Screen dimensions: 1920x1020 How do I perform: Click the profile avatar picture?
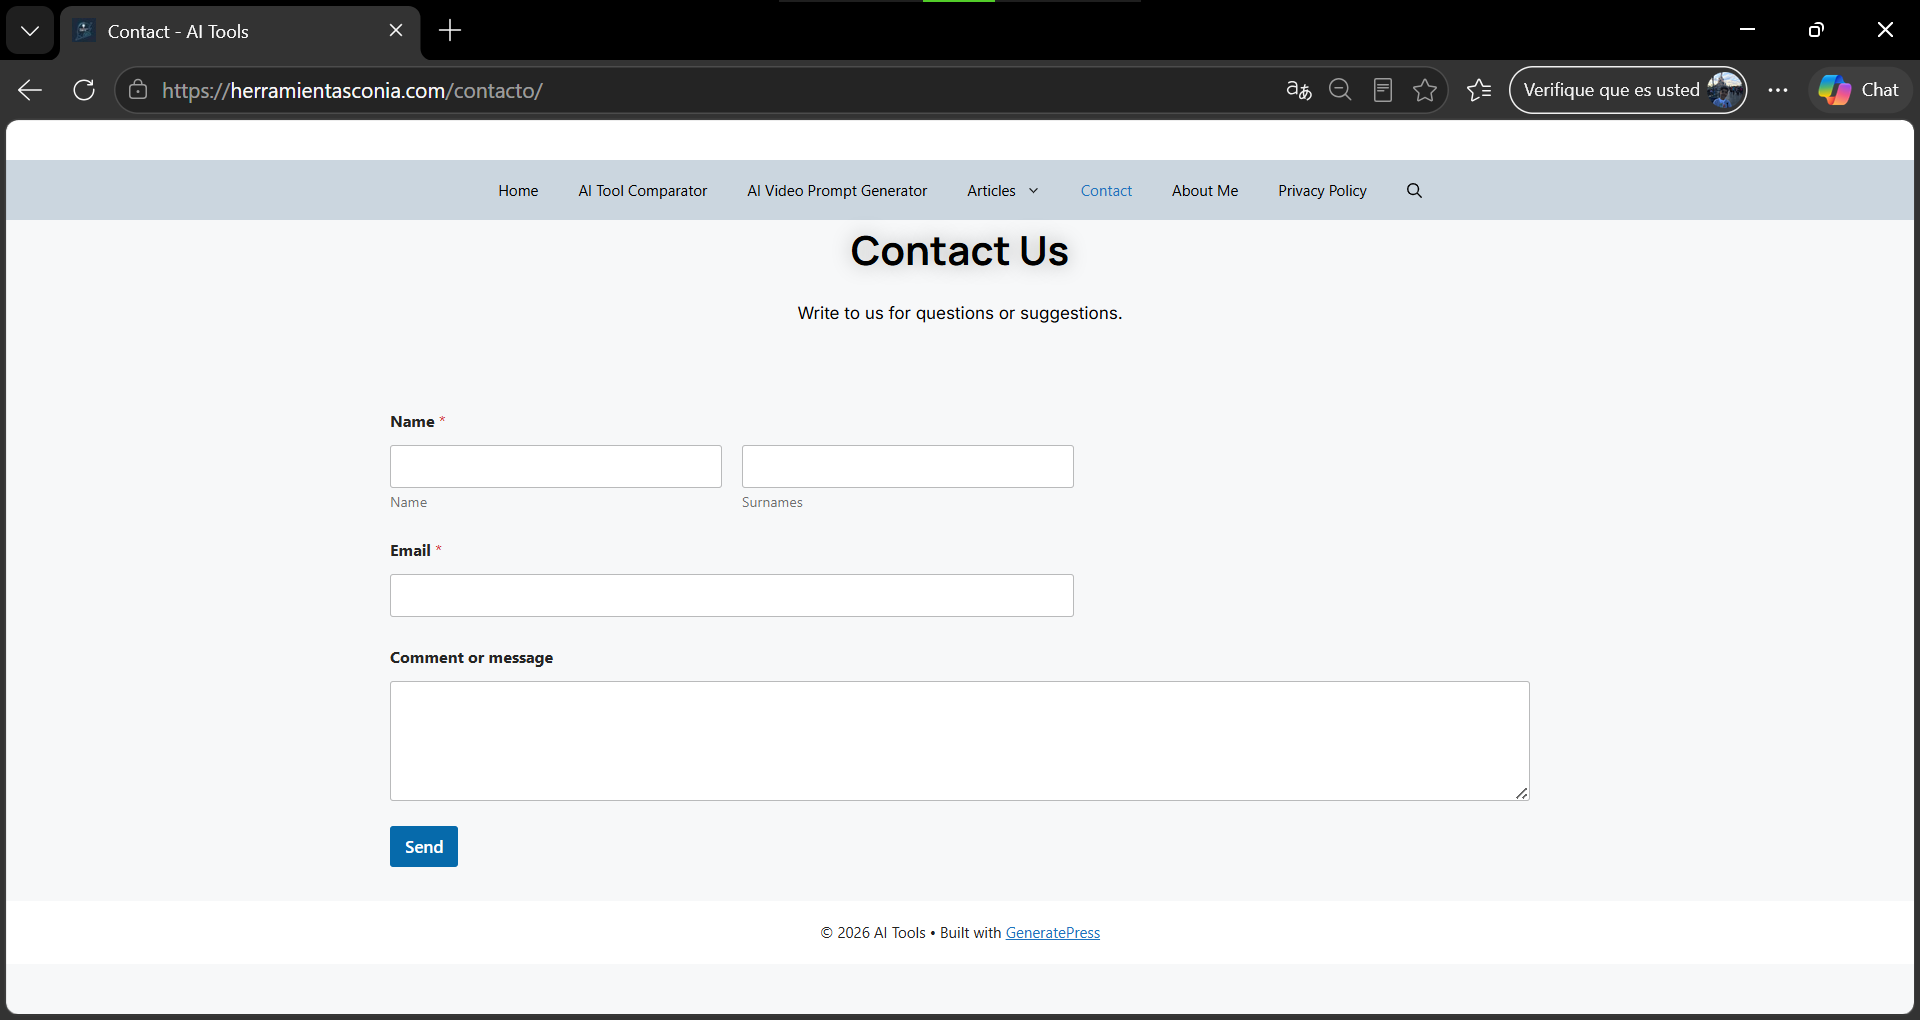pyautogui.click(x=1725, y=90)
